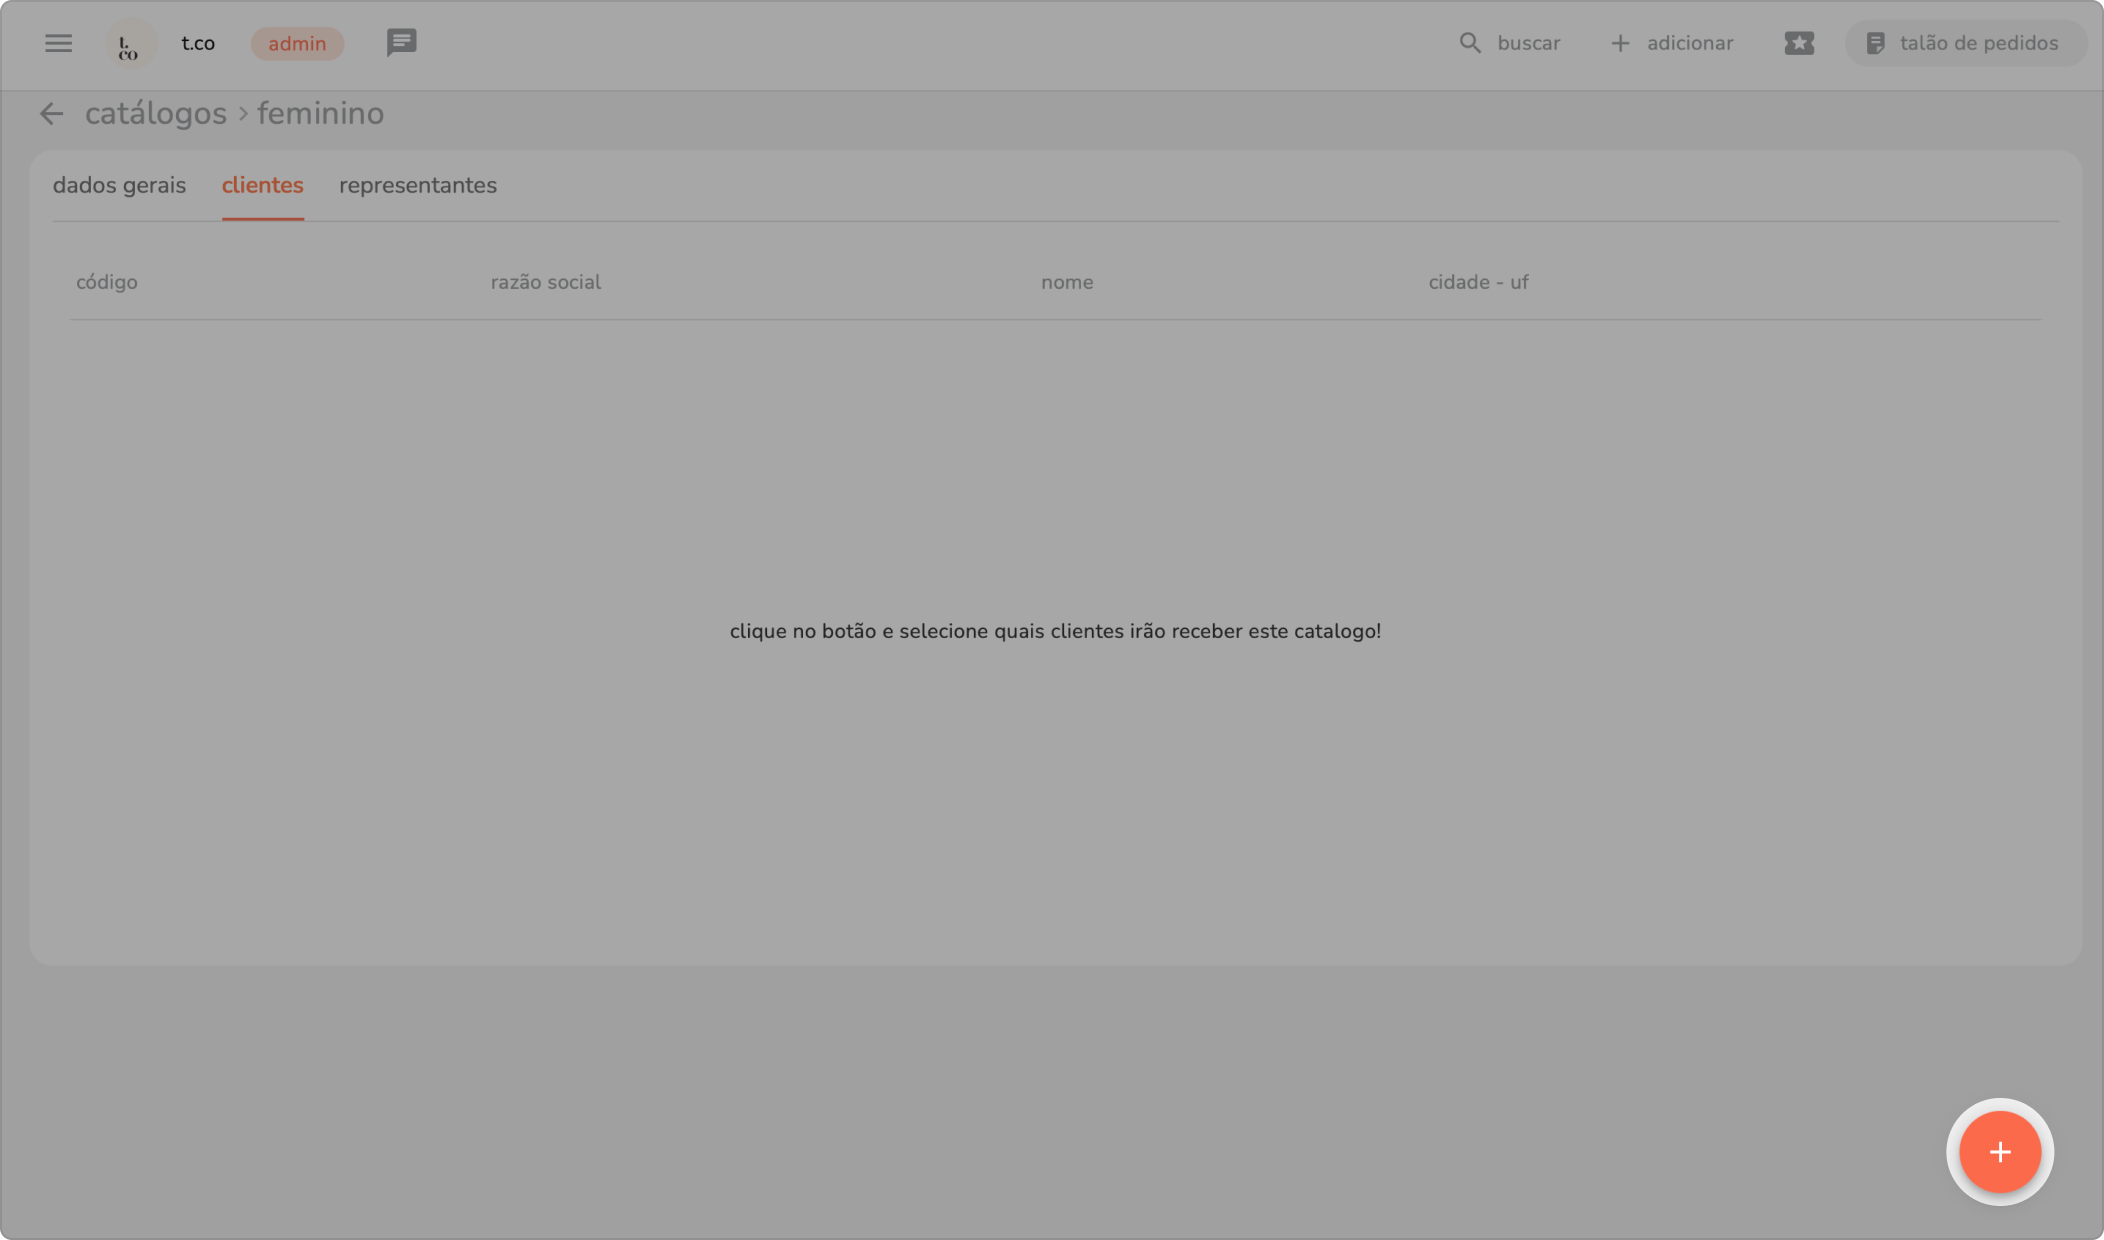Switch to the dados gerais tab
Image resolution: width=2104 pixels, height=1240 pixels.
(119, 186)
